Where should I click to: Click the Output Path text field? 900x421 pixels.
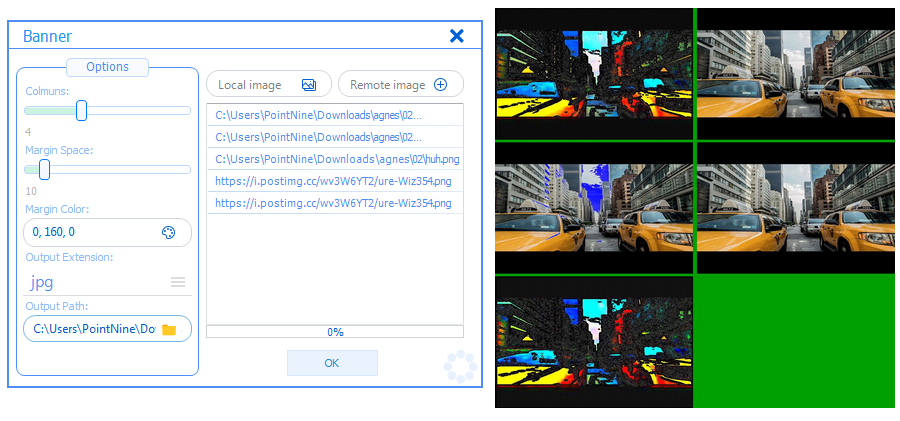(107, 329)
